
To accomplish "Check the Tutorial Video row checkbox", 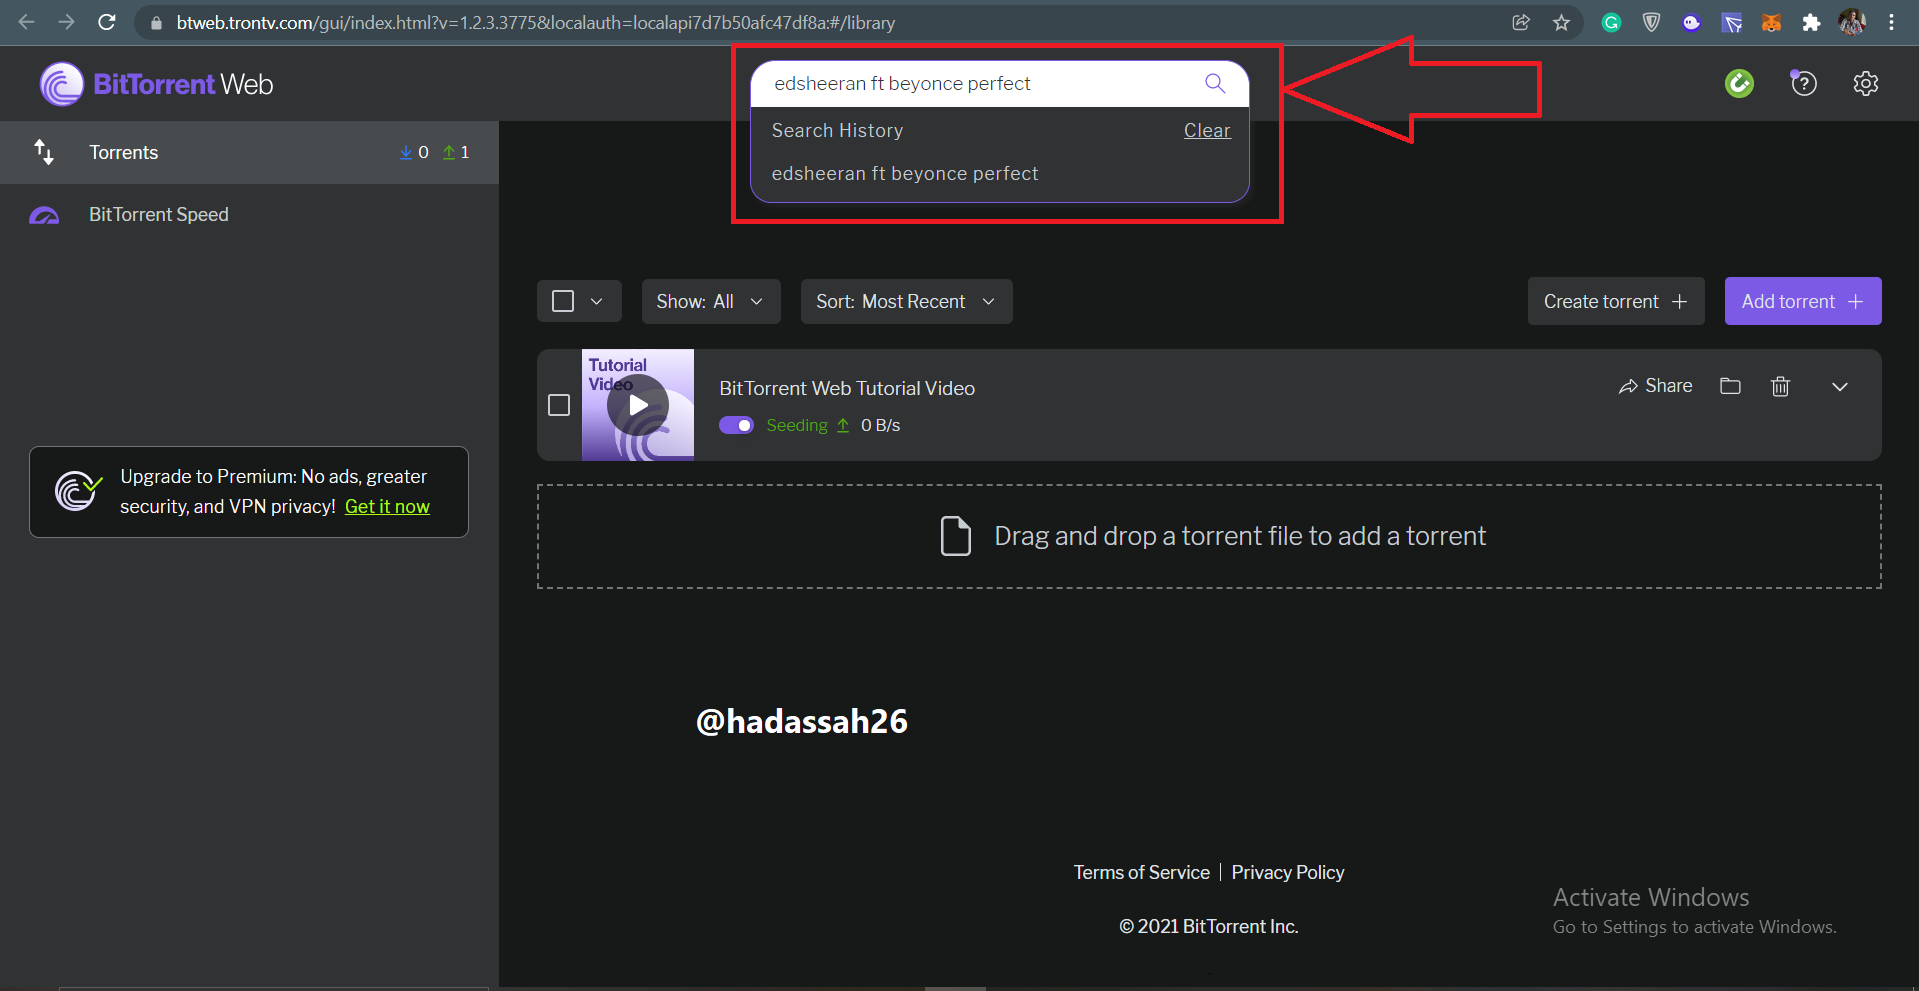I will click(559, 405).
